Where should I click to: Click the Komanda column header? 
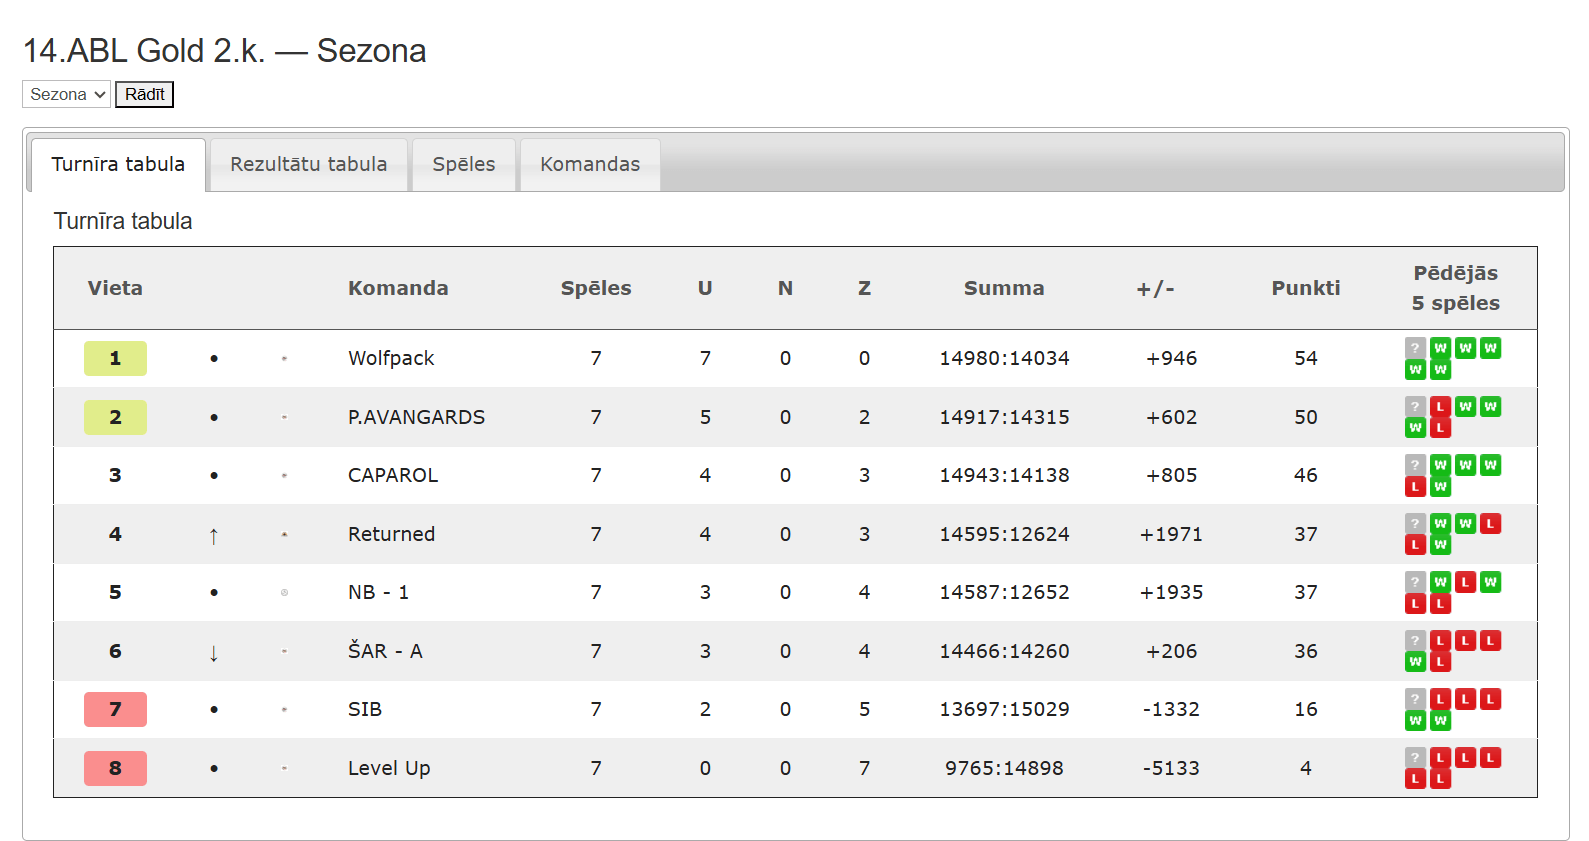pyautogui.click(x=398, y=288)
